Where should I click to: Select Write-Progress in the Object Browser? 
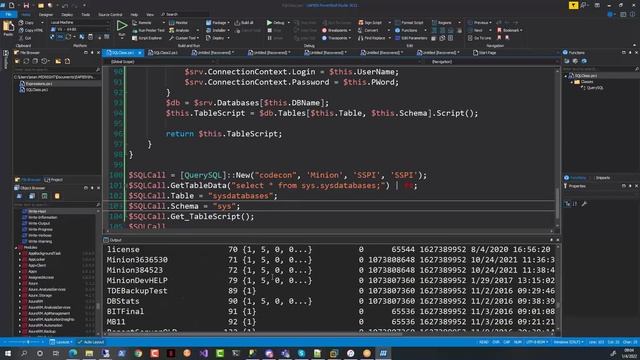tap(40, 229)
